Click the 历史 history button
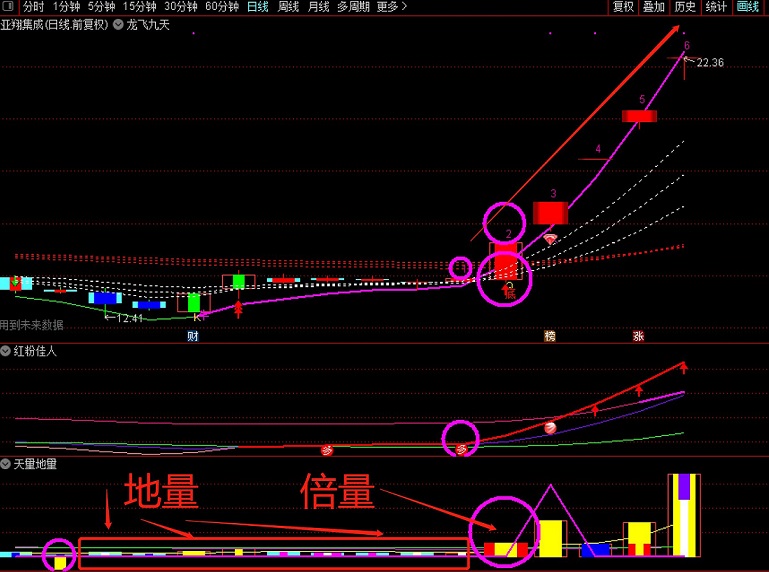This screenshot has width=769, height=572. (684, 7)
